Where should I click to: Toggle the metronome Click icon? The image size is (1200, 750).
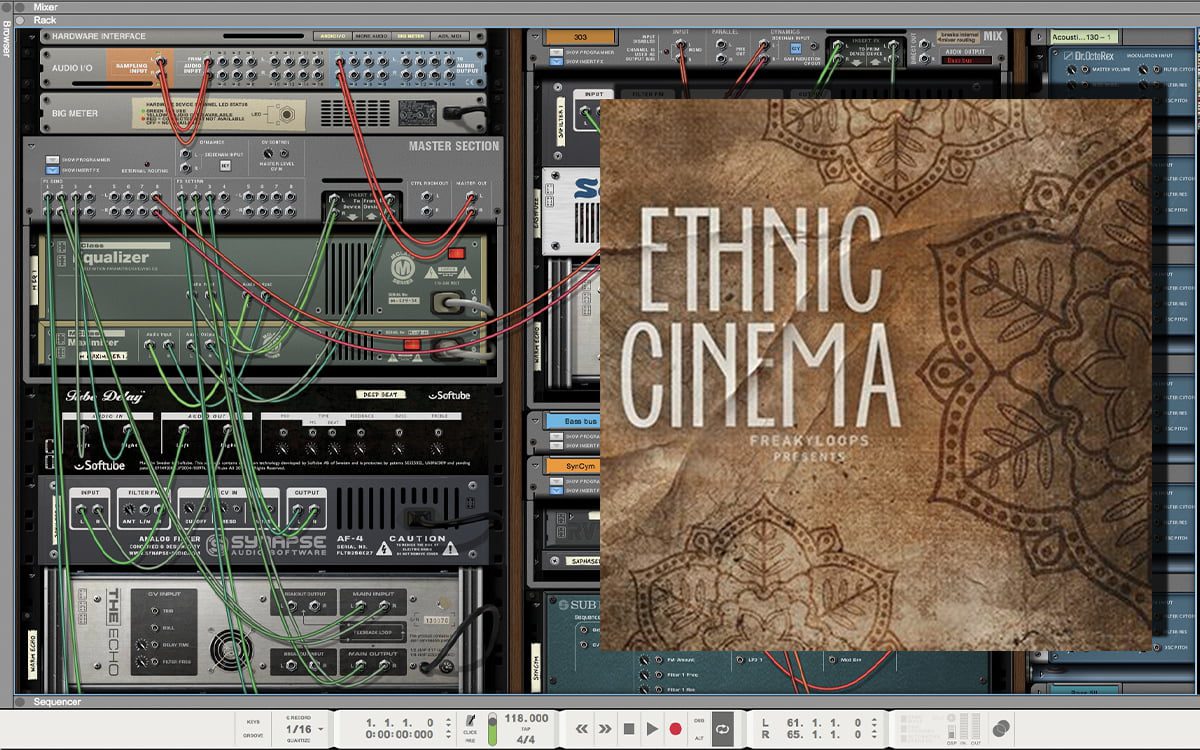pyautogui.click(x=471, y=720)
